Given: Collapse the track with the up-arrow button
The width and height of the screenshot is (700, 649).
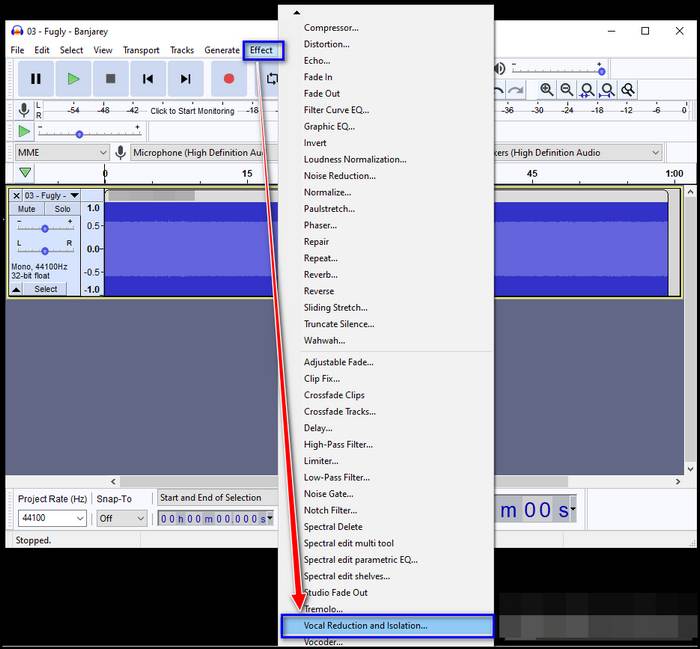Looking at the screenshot, I should [x=16, y=289].
